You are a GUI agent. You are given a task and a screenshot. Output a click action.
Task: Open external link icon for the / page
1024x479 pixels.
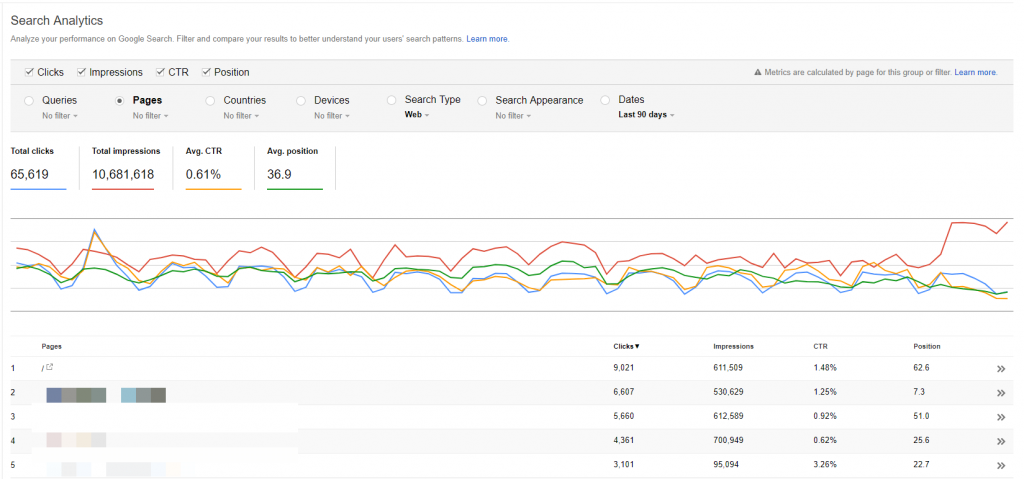click(50, 367)
